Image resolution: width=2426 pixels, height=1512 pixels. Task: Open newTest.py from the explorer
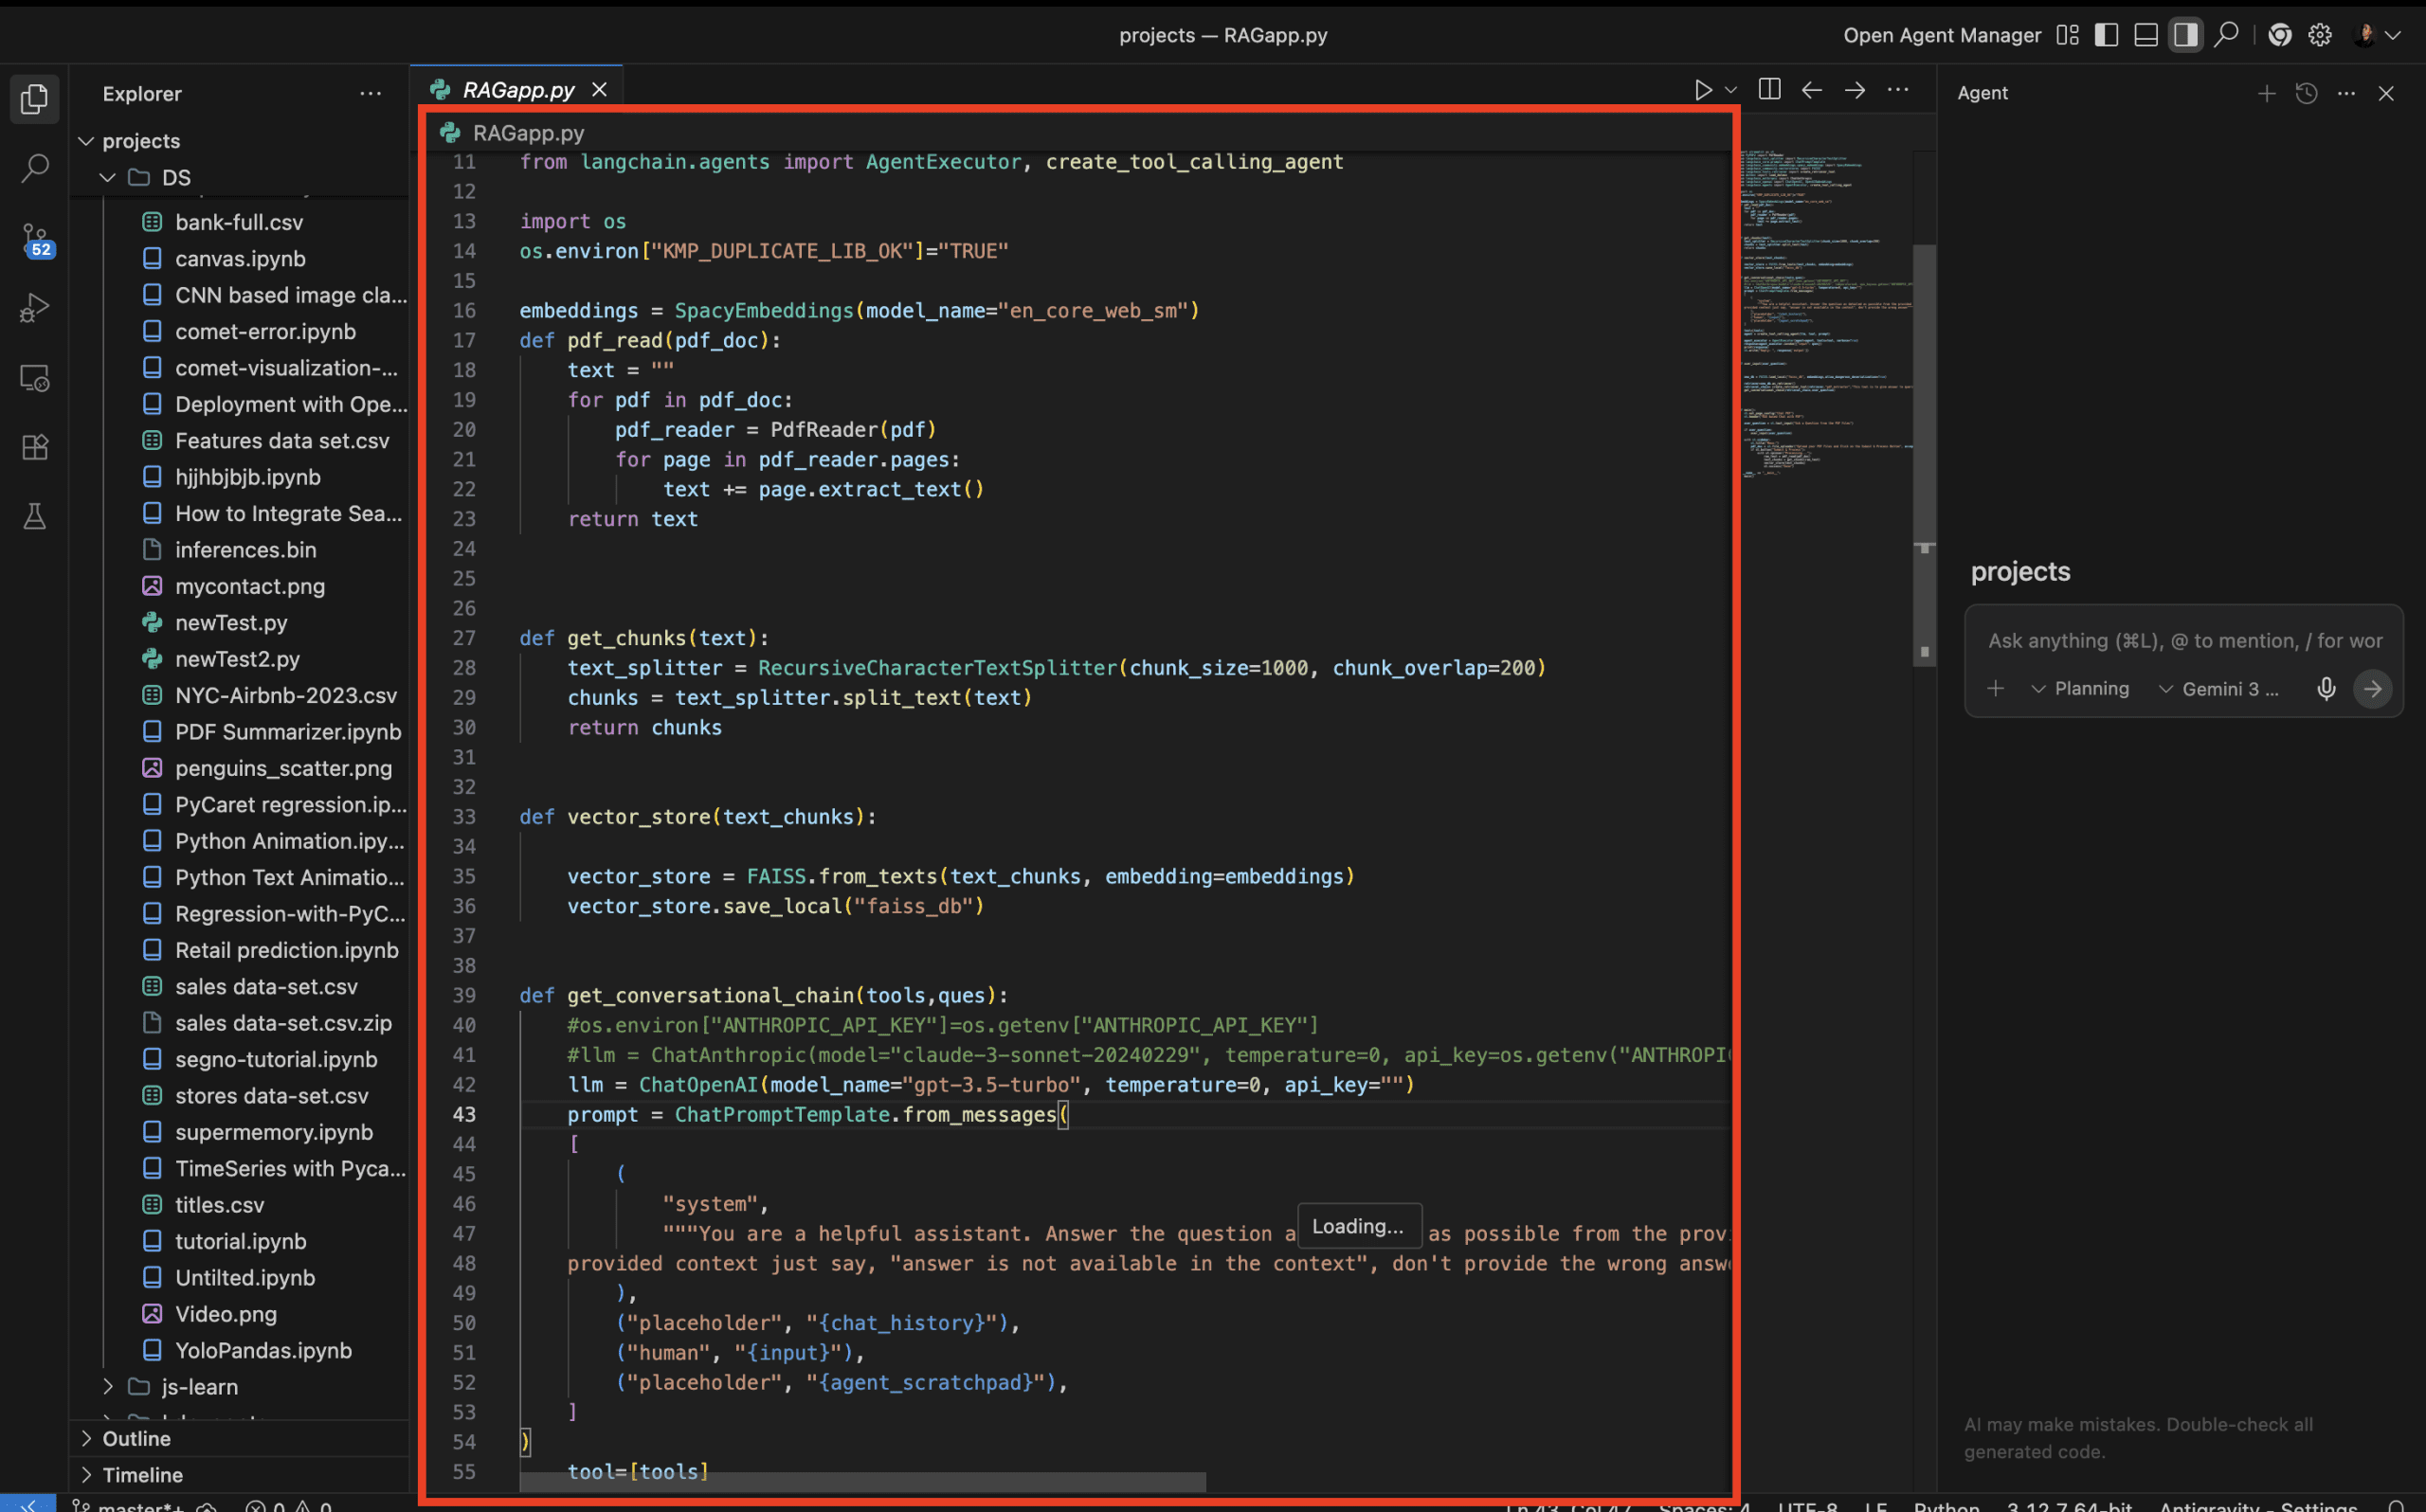[231, 622]
